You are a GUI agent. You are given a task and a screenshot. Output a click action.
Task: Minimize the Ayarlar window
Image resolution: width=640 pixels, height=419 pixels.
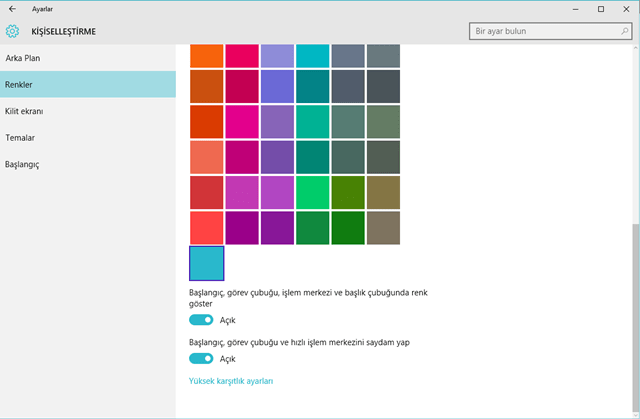tap(576, 9)
